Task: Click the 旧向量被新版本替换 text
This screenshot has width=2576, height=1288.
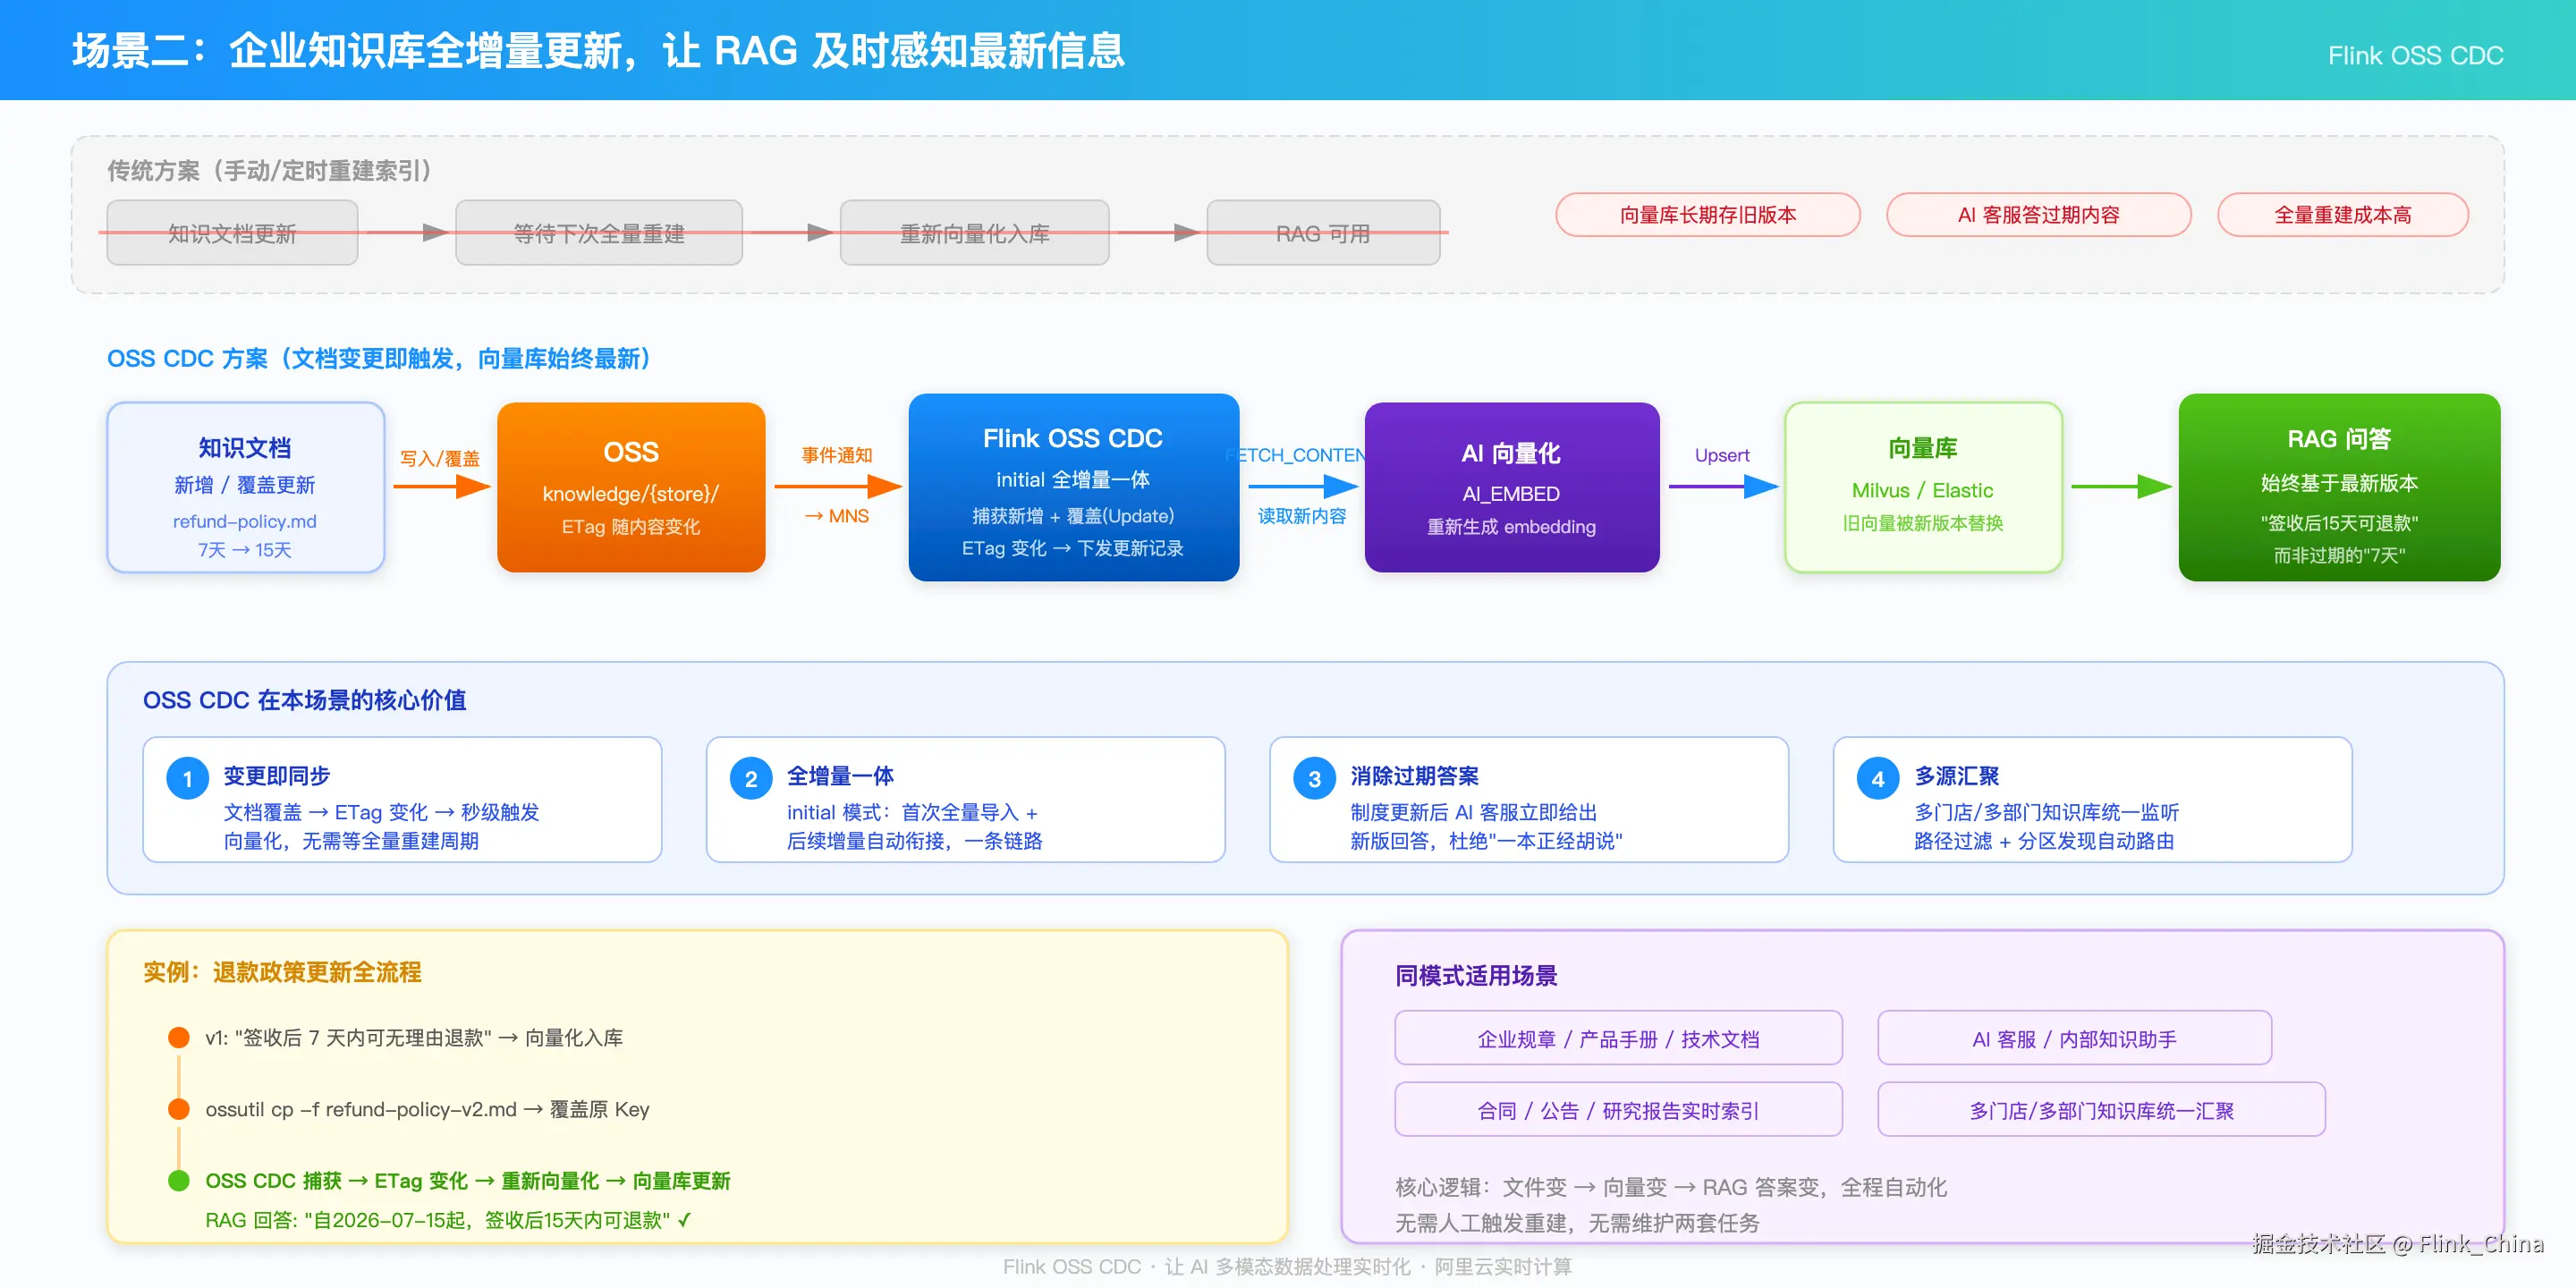Action: pos(1923,523)
